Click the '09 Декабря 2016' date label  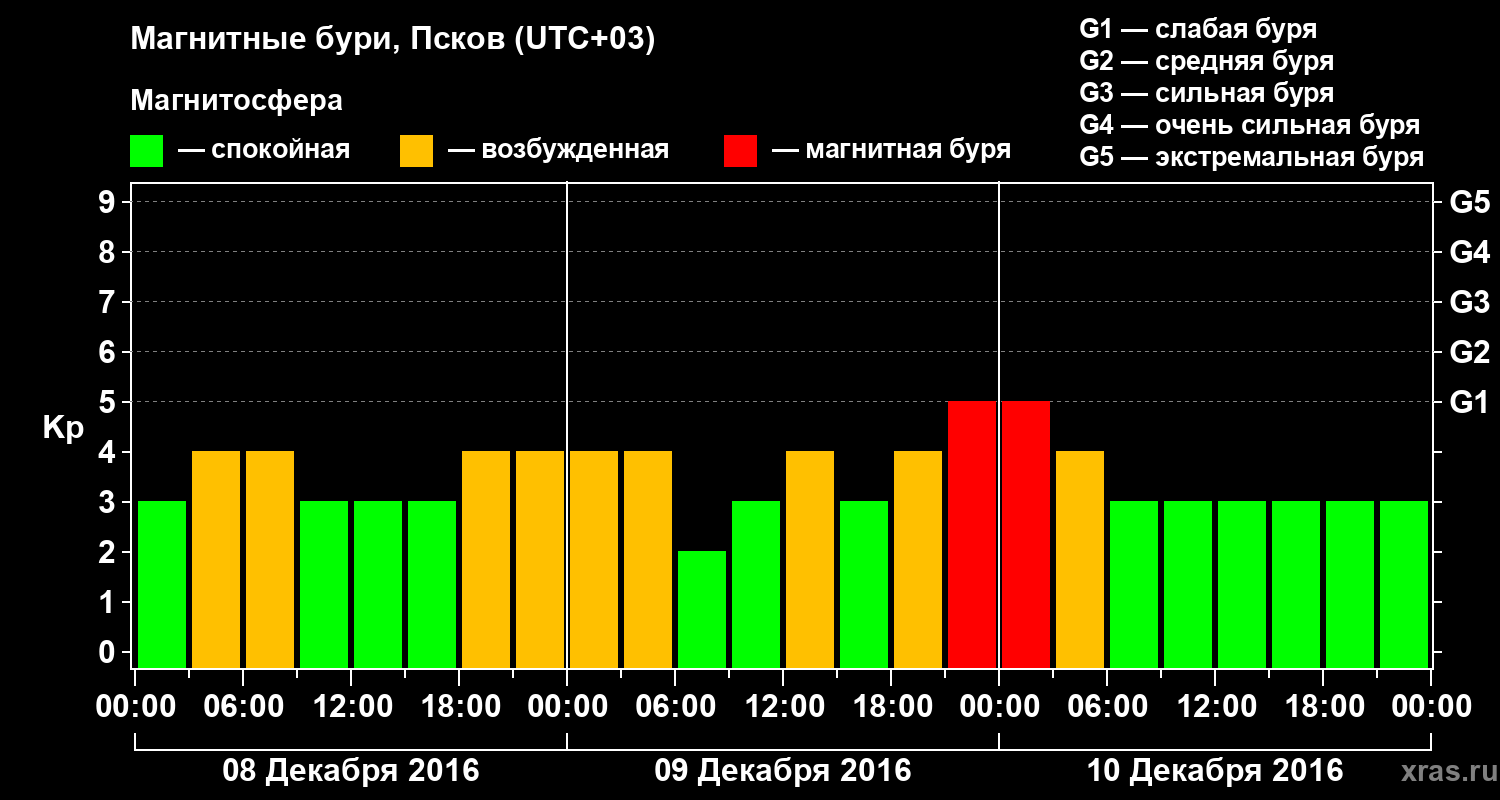pos(783,771)
